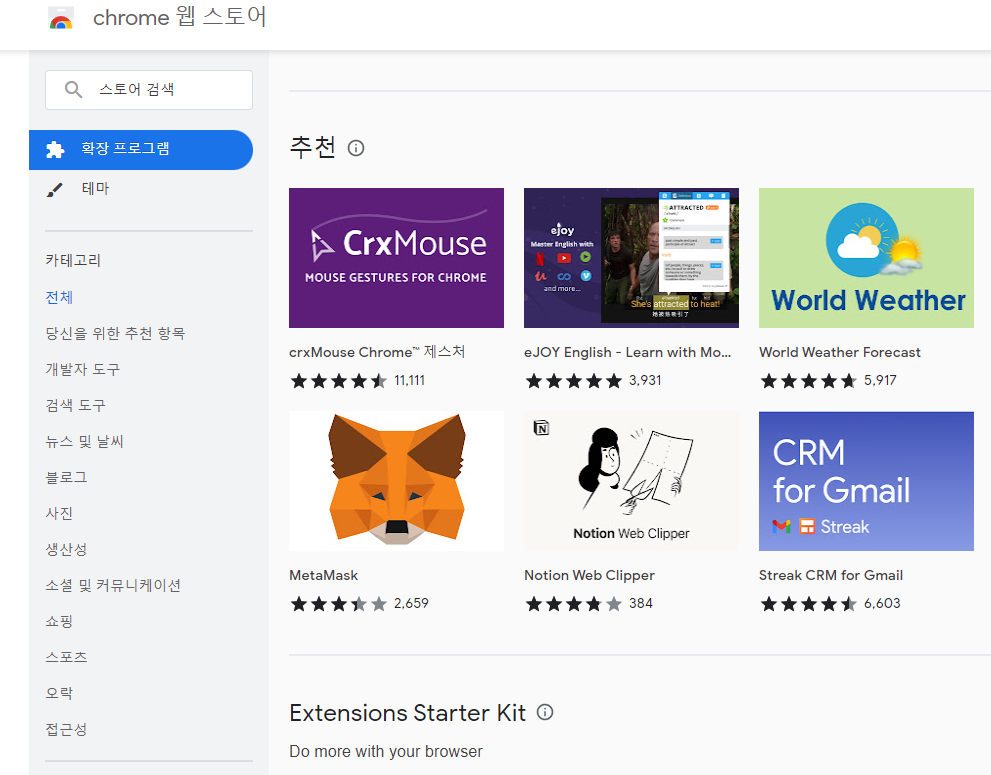Viewport: 991px width, 775px height.
Task: Click the MetaMask title text
Action: [x=324, y=575]
